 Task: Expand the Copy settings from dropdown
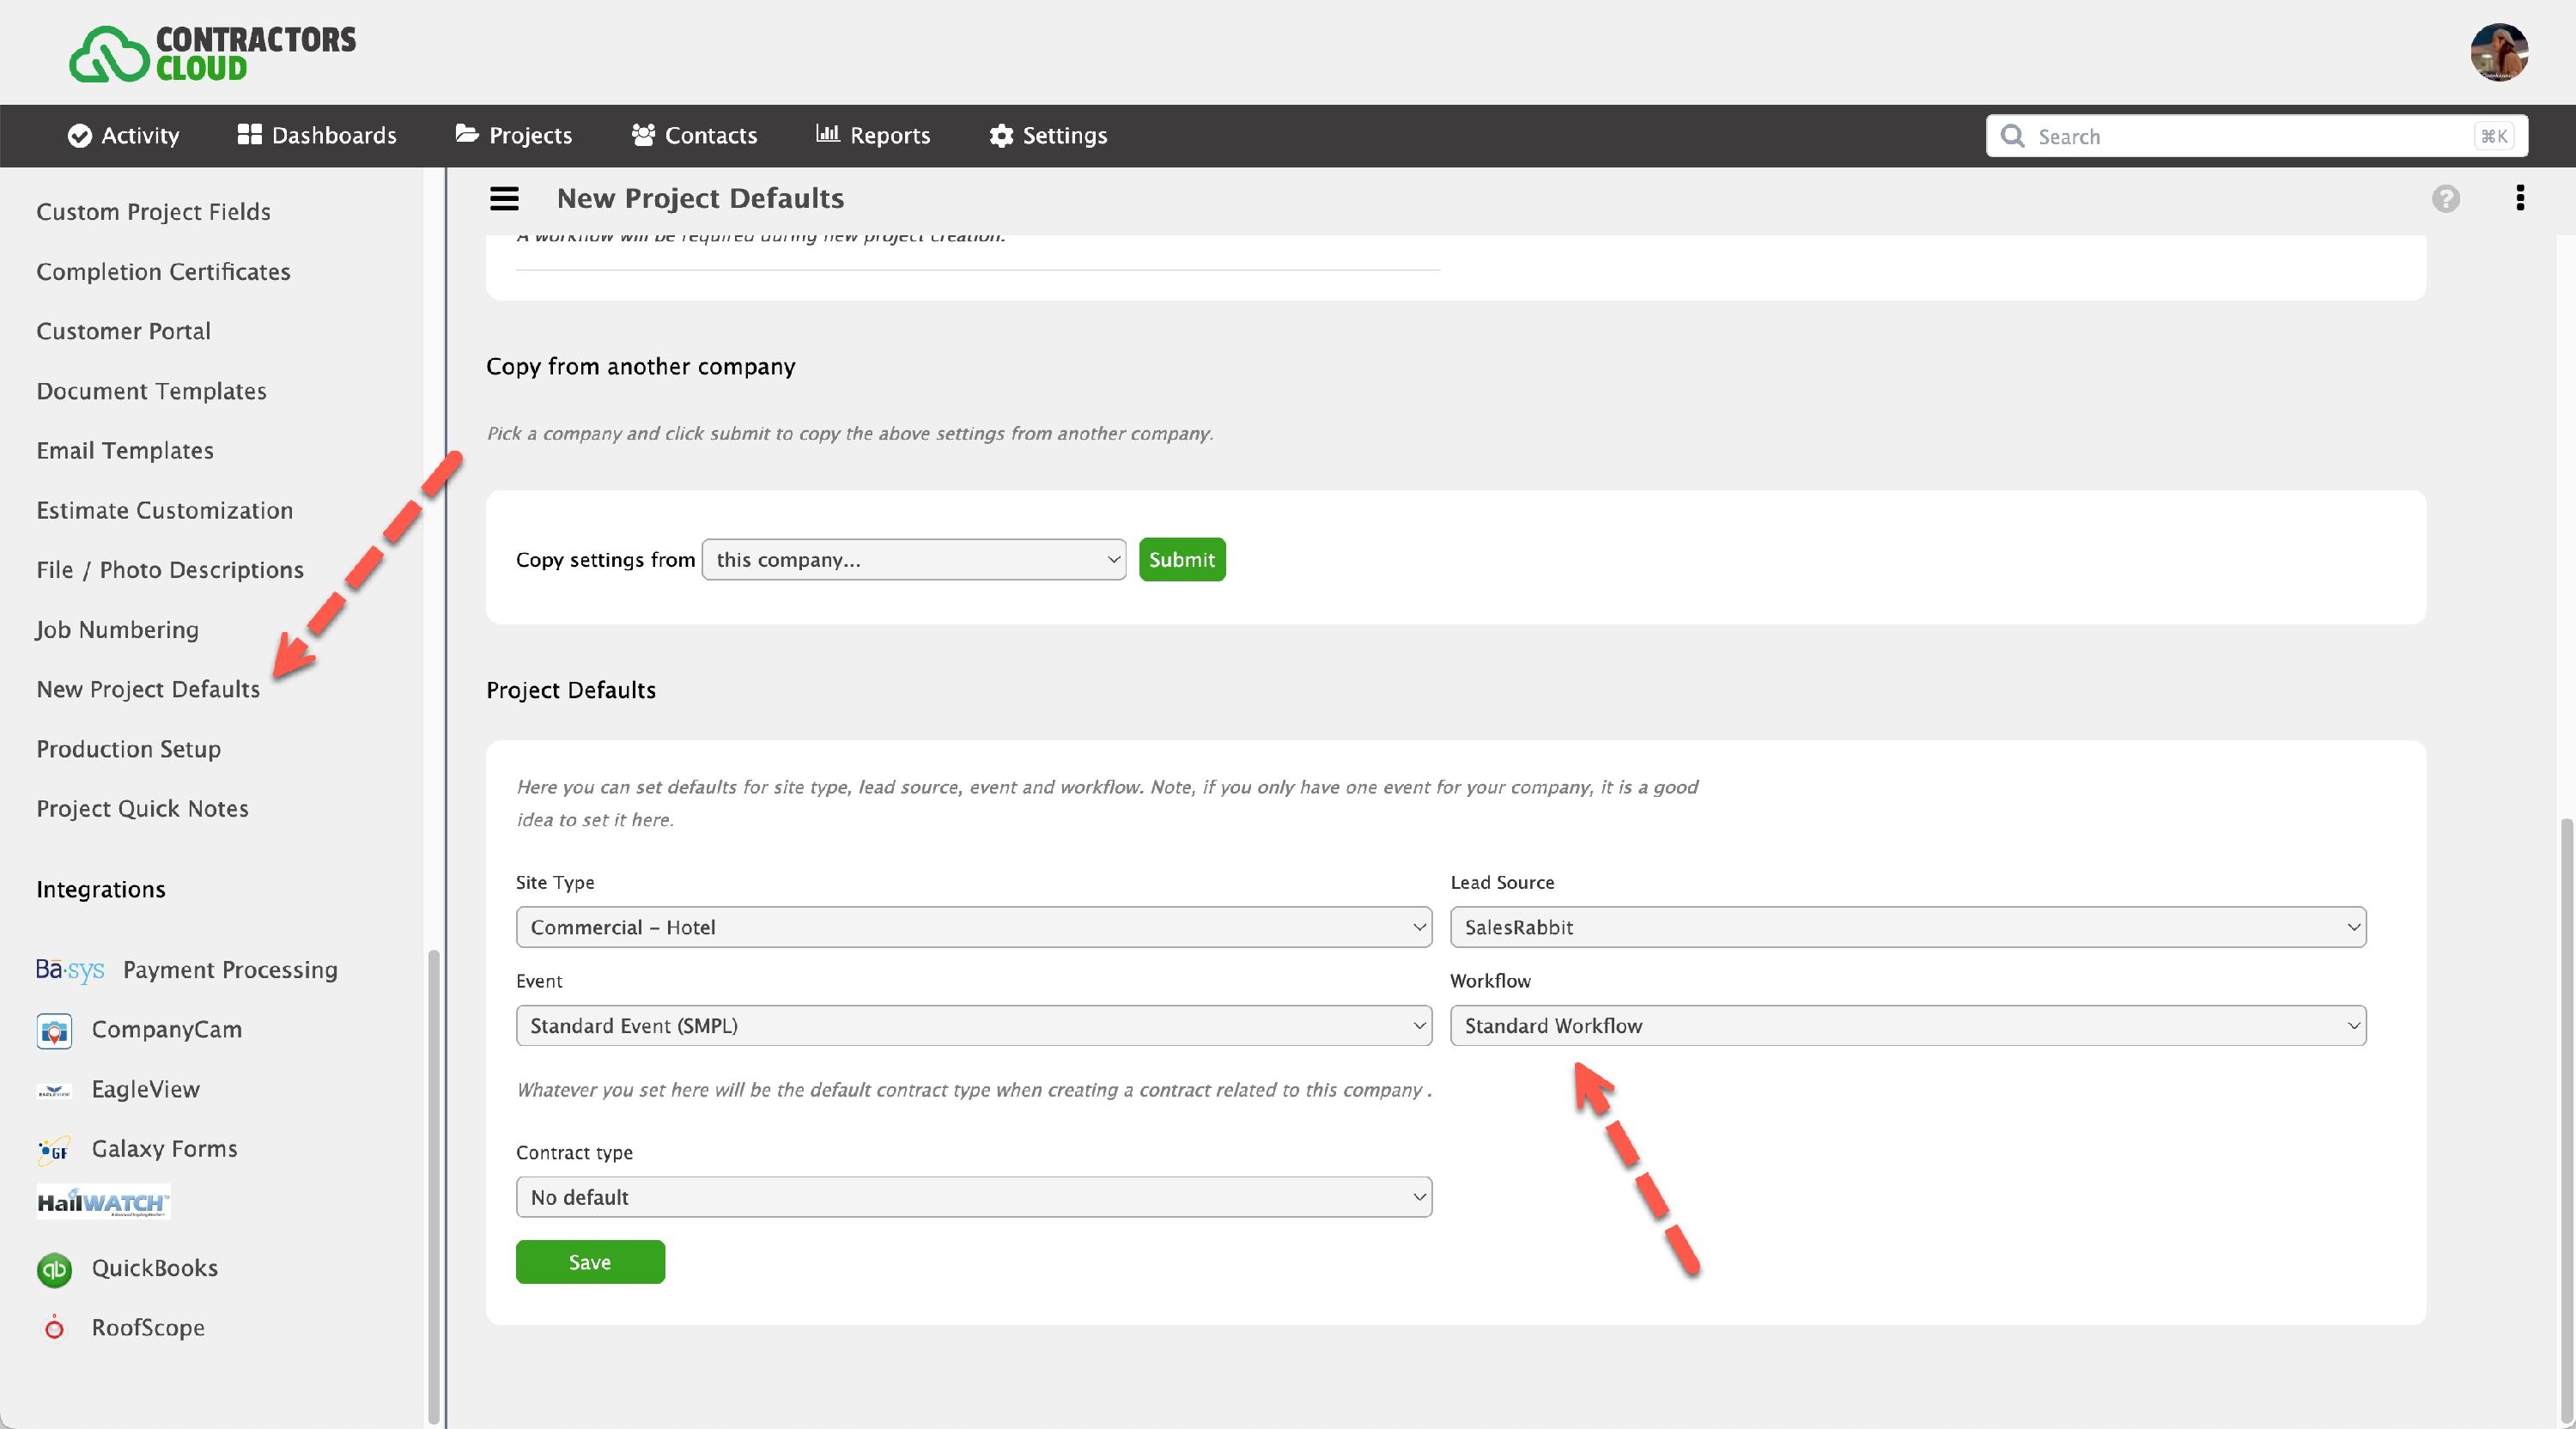click(914, 560)
